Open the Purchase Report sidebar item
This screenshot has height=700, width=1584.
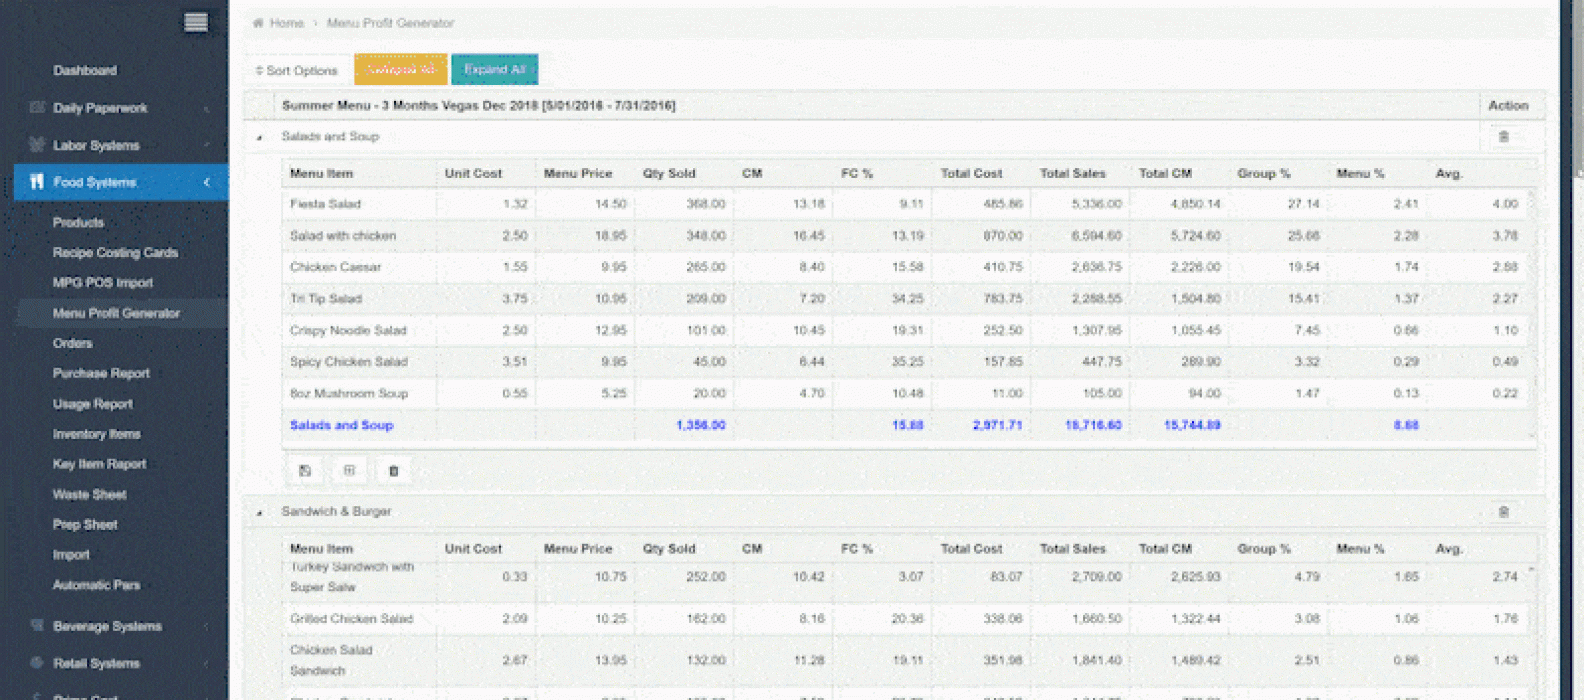[x=101, y=373]
